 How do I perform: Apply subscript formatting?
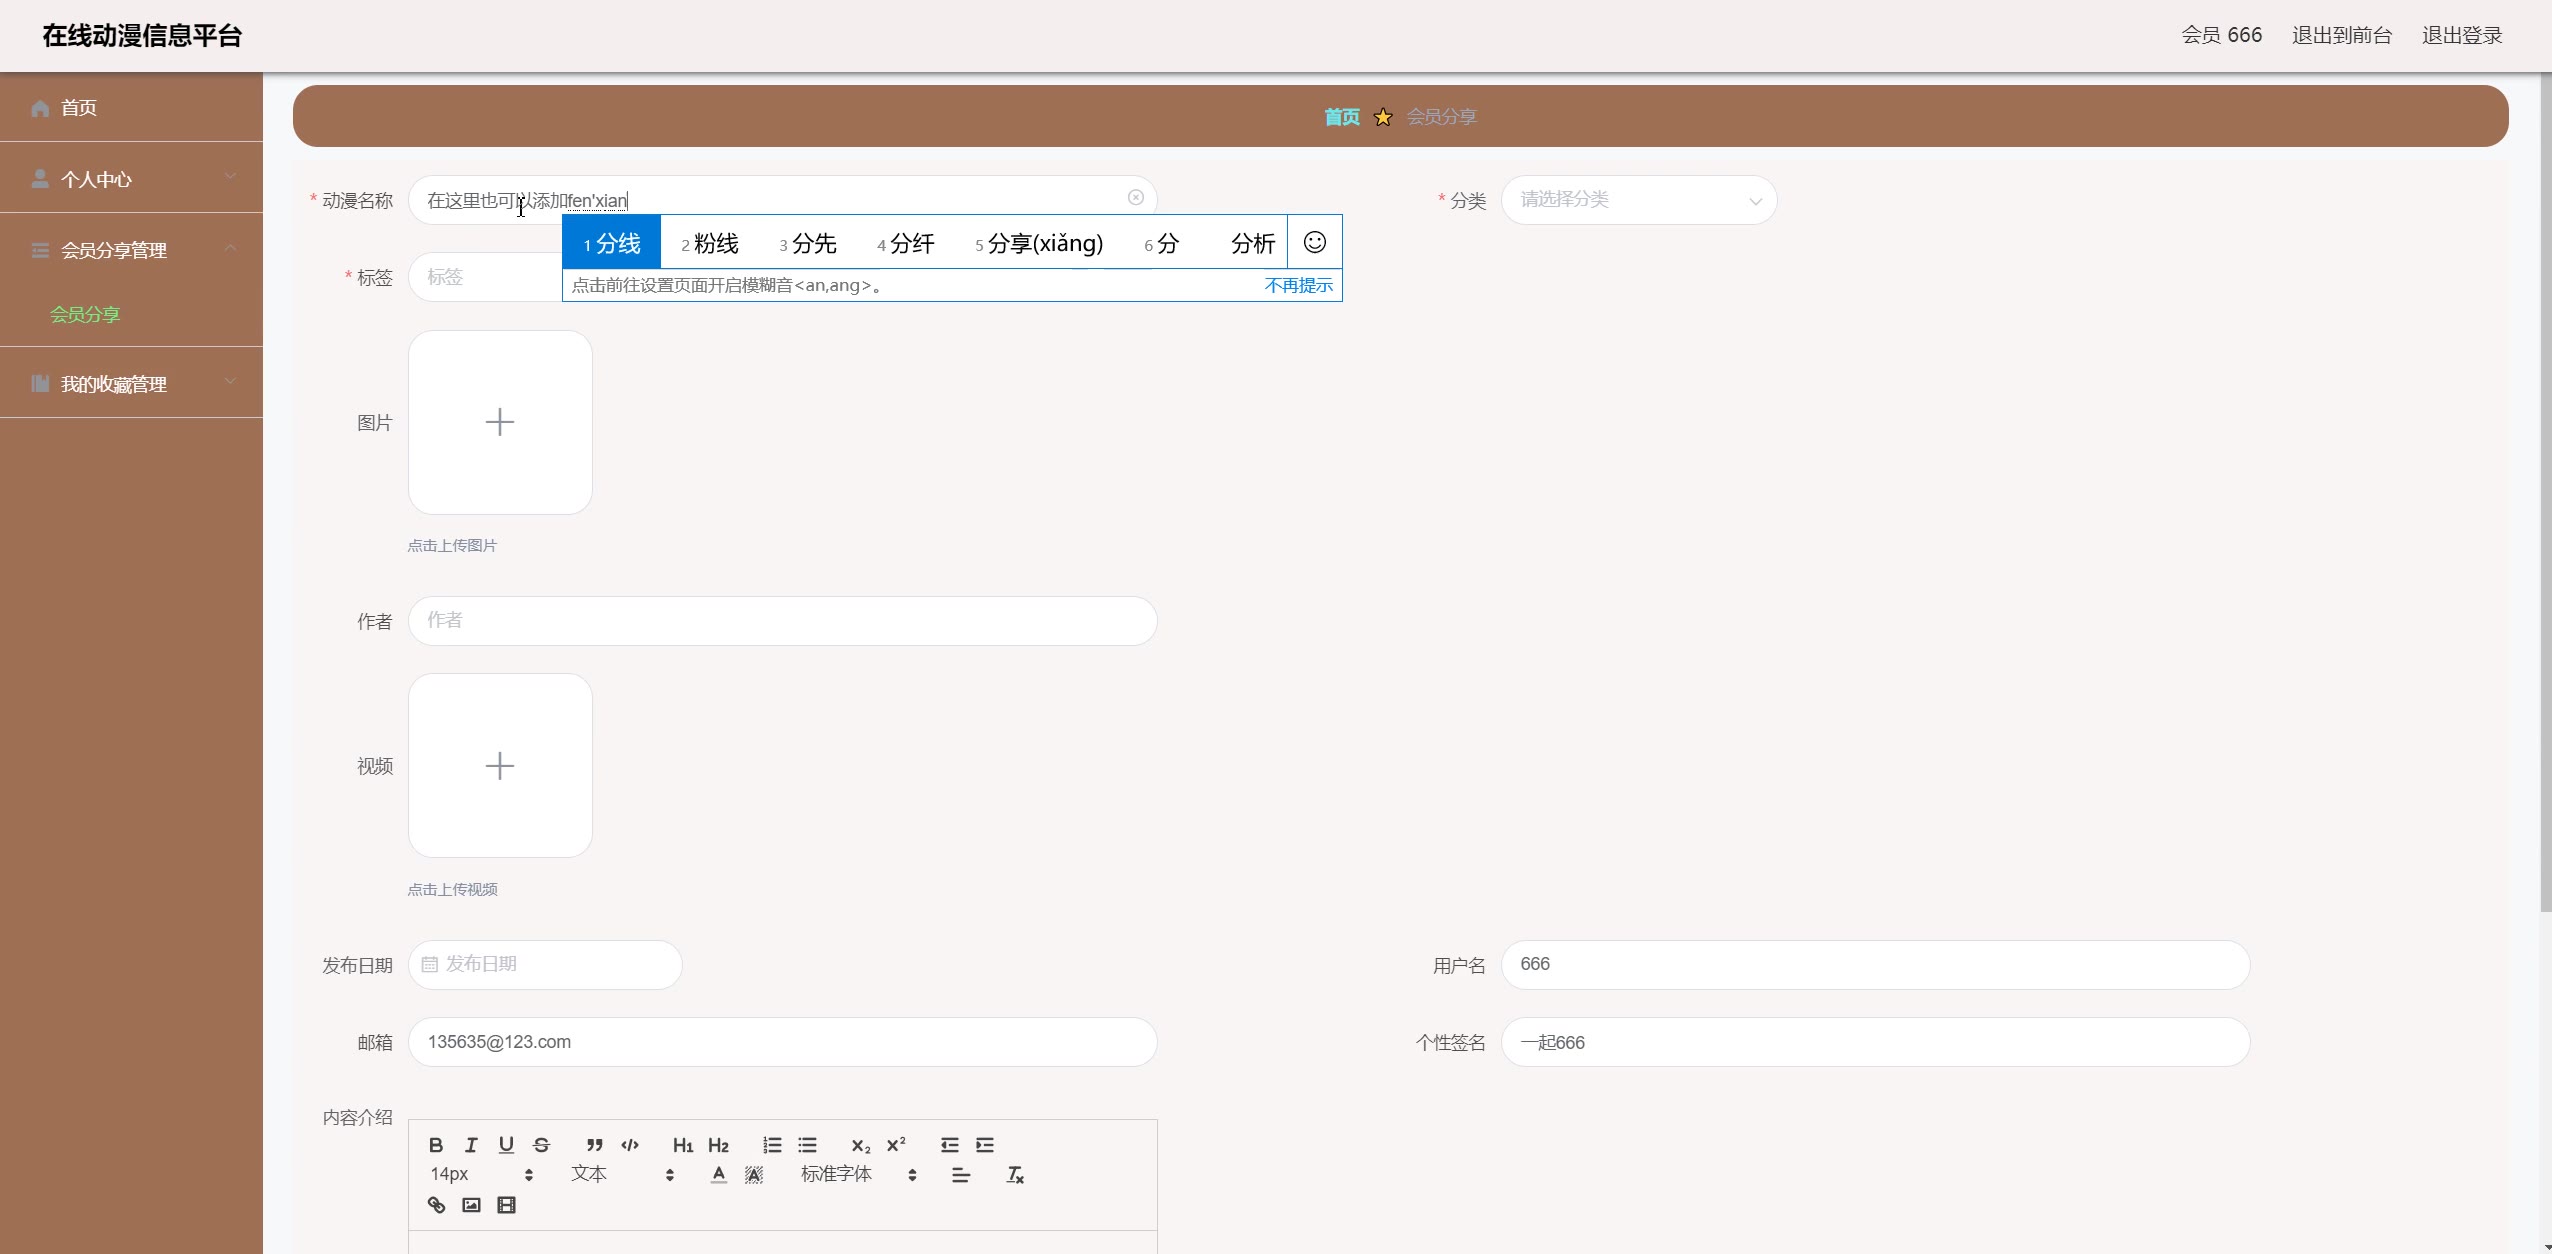pos(861,1145)
